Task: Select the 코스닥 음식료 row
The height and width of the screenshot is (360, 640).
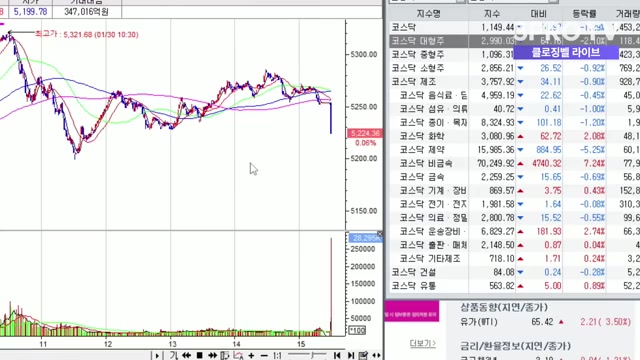Action: click(x=514, y=95)
